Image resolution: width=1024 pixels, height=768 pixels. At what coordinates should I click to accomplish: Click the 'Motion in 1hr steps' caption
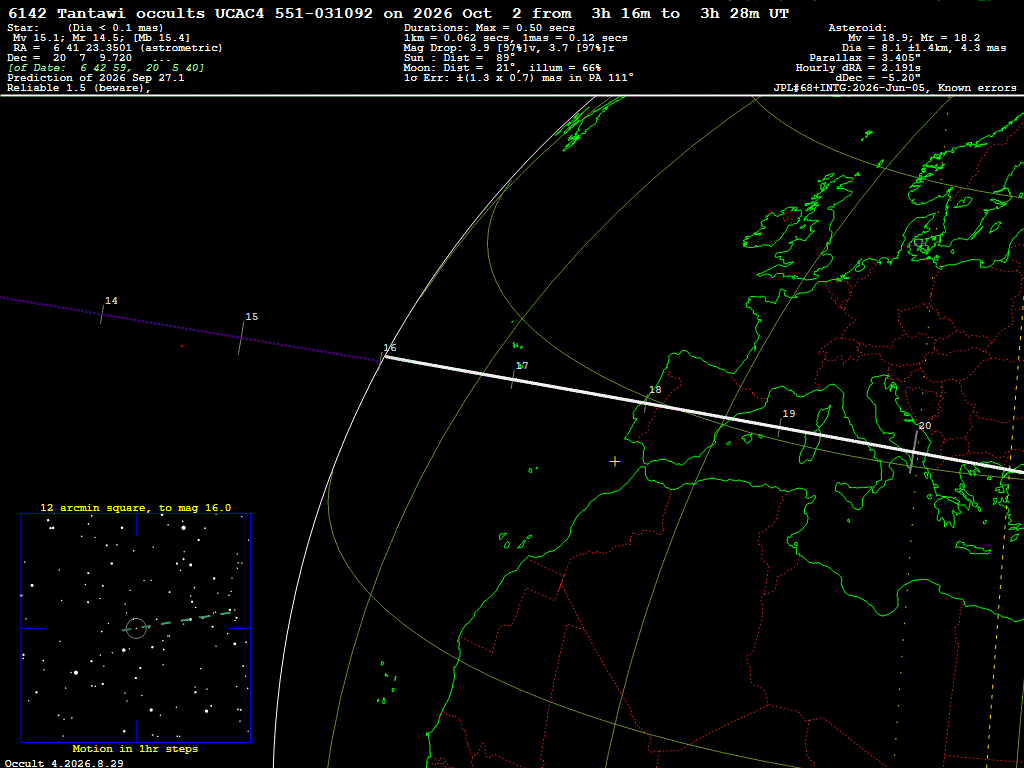[135, 749]
